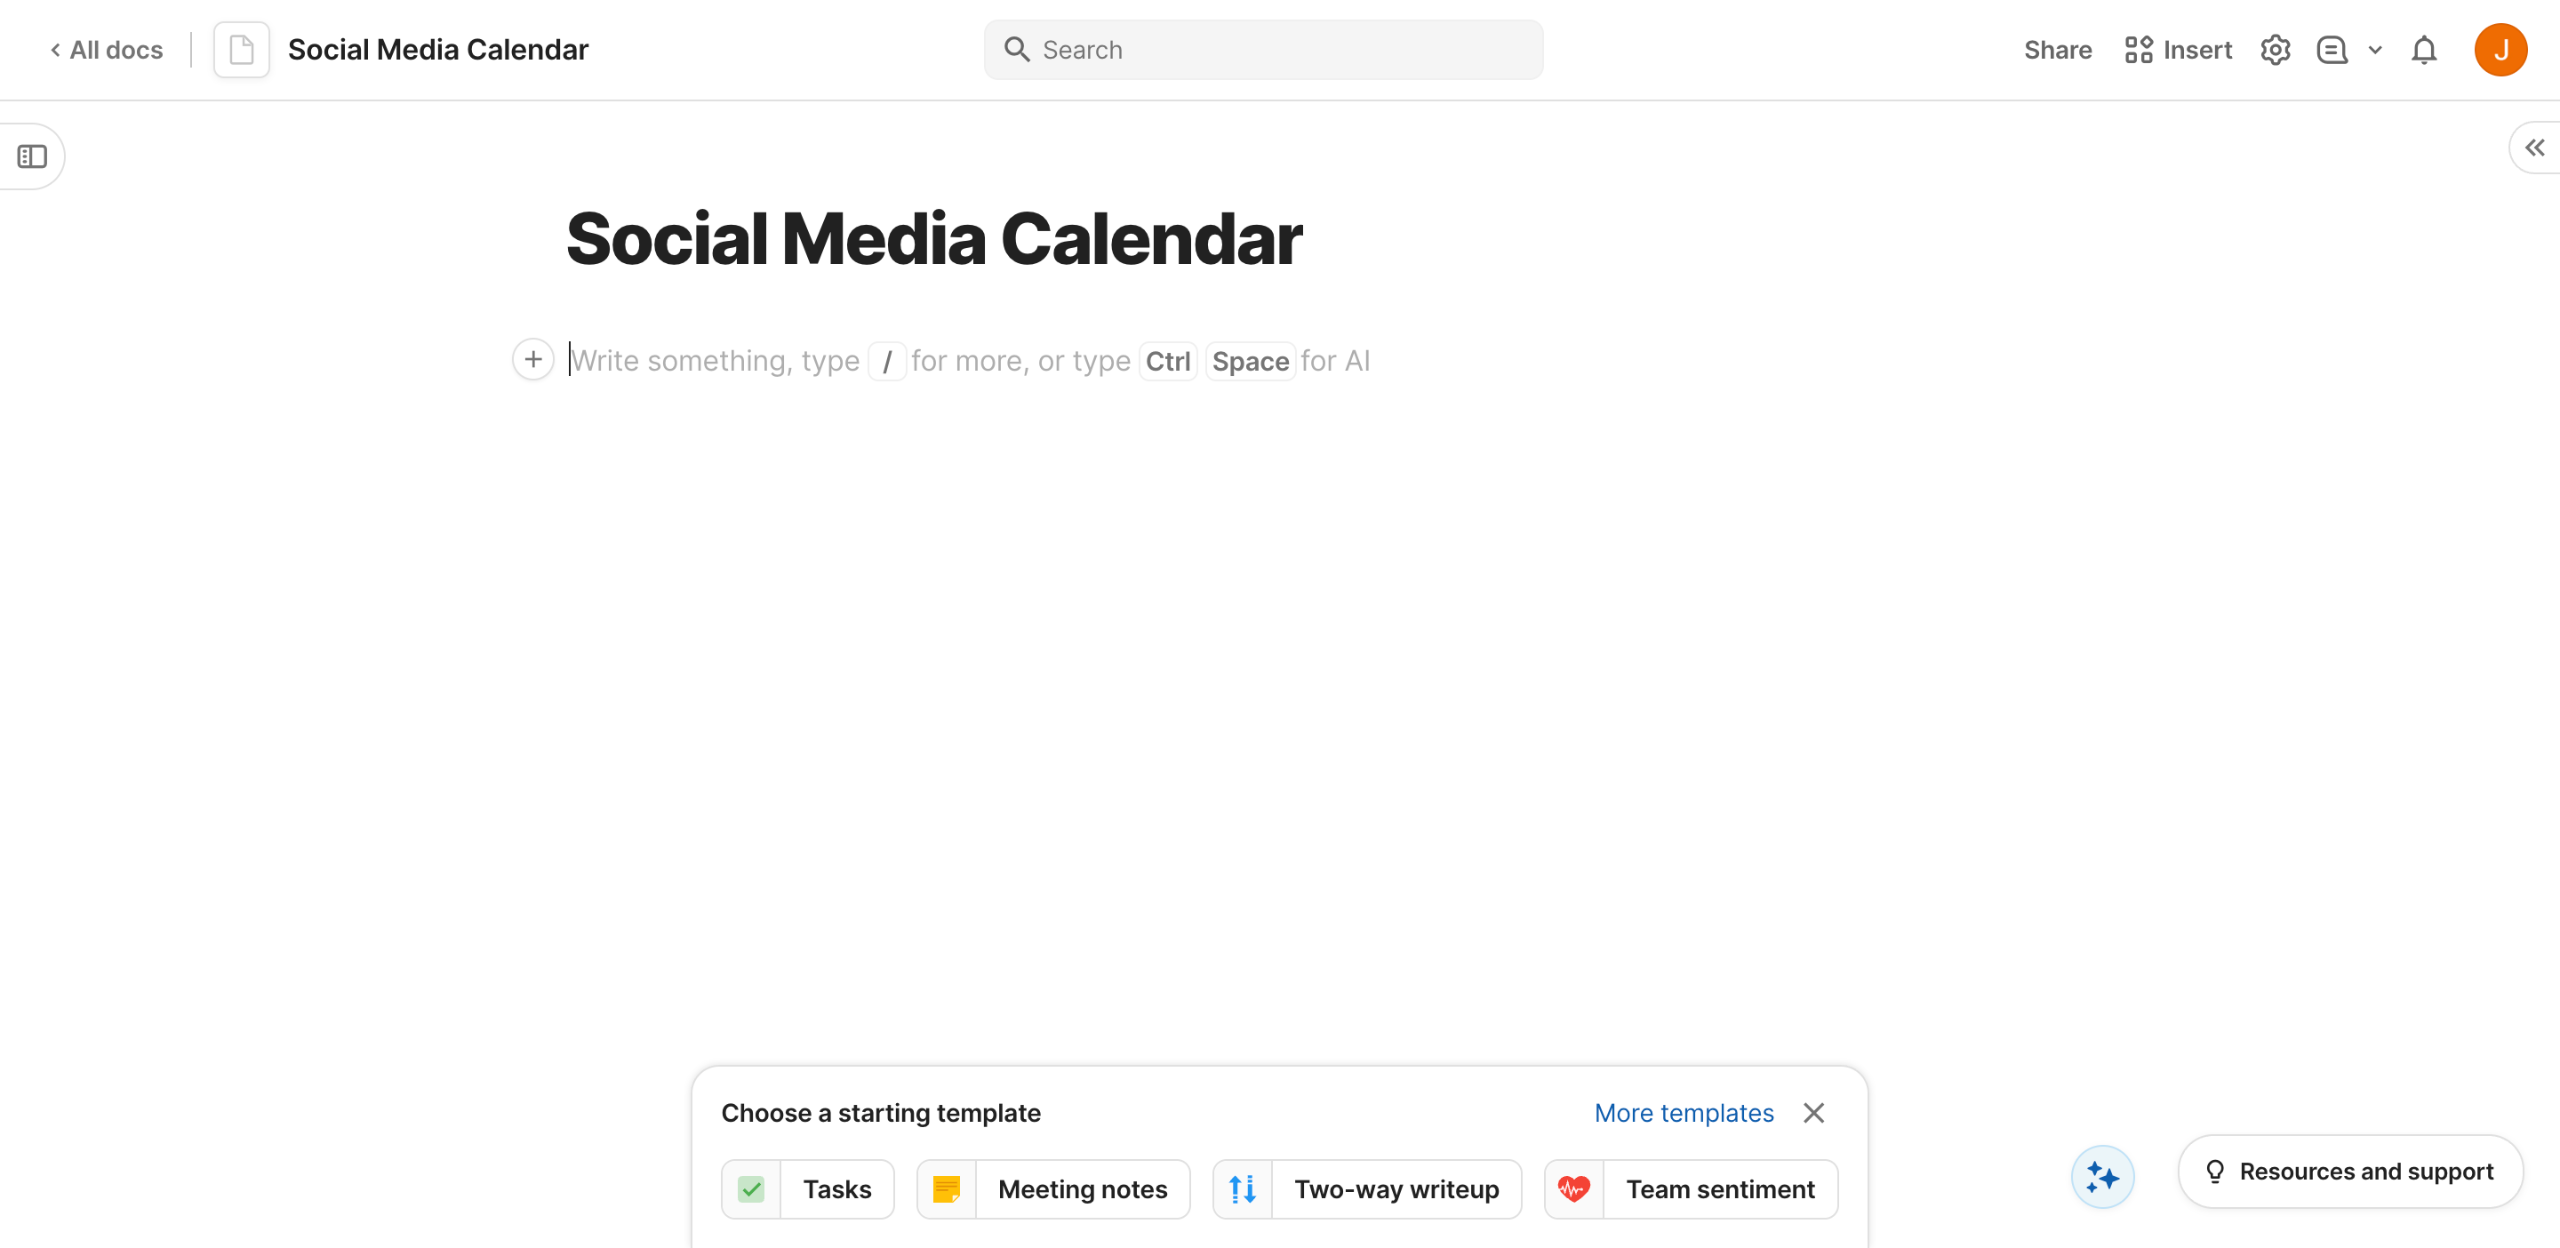This screenshot has height=1248, width=2560.
Task: Dismiss the starting template panel
Action: (1814, 1113)
